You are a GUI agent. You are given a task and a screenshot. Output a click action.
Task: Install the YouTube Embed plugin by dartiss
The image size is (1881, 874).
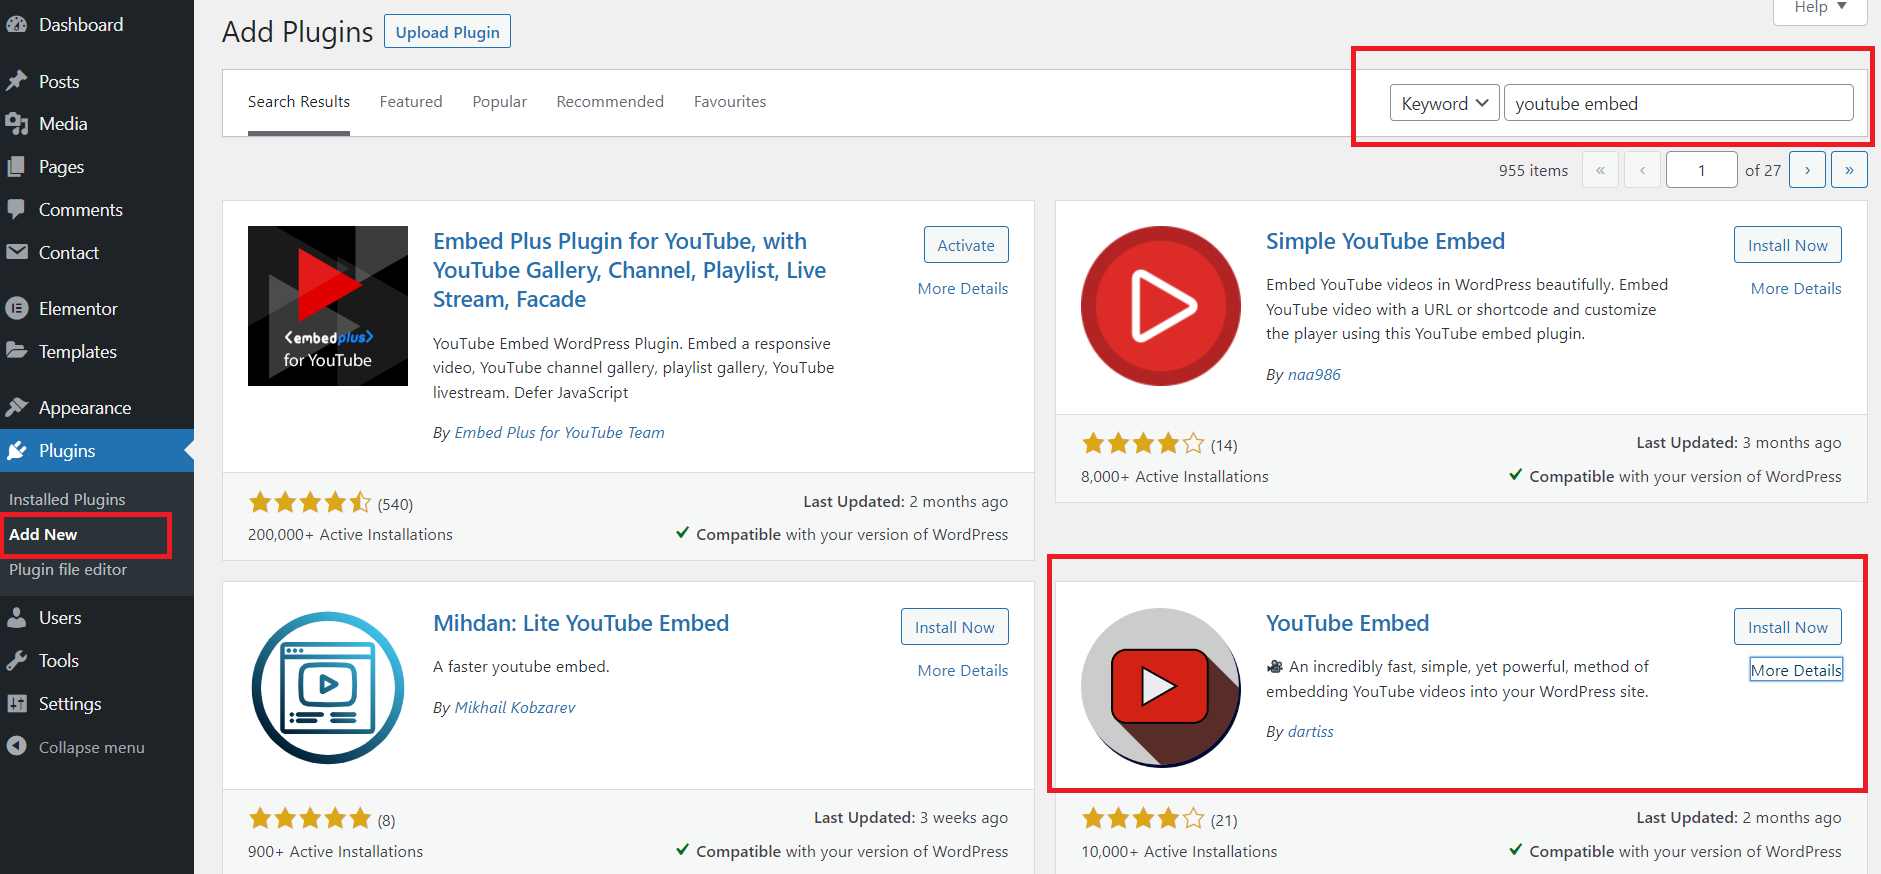point(1787,627)
